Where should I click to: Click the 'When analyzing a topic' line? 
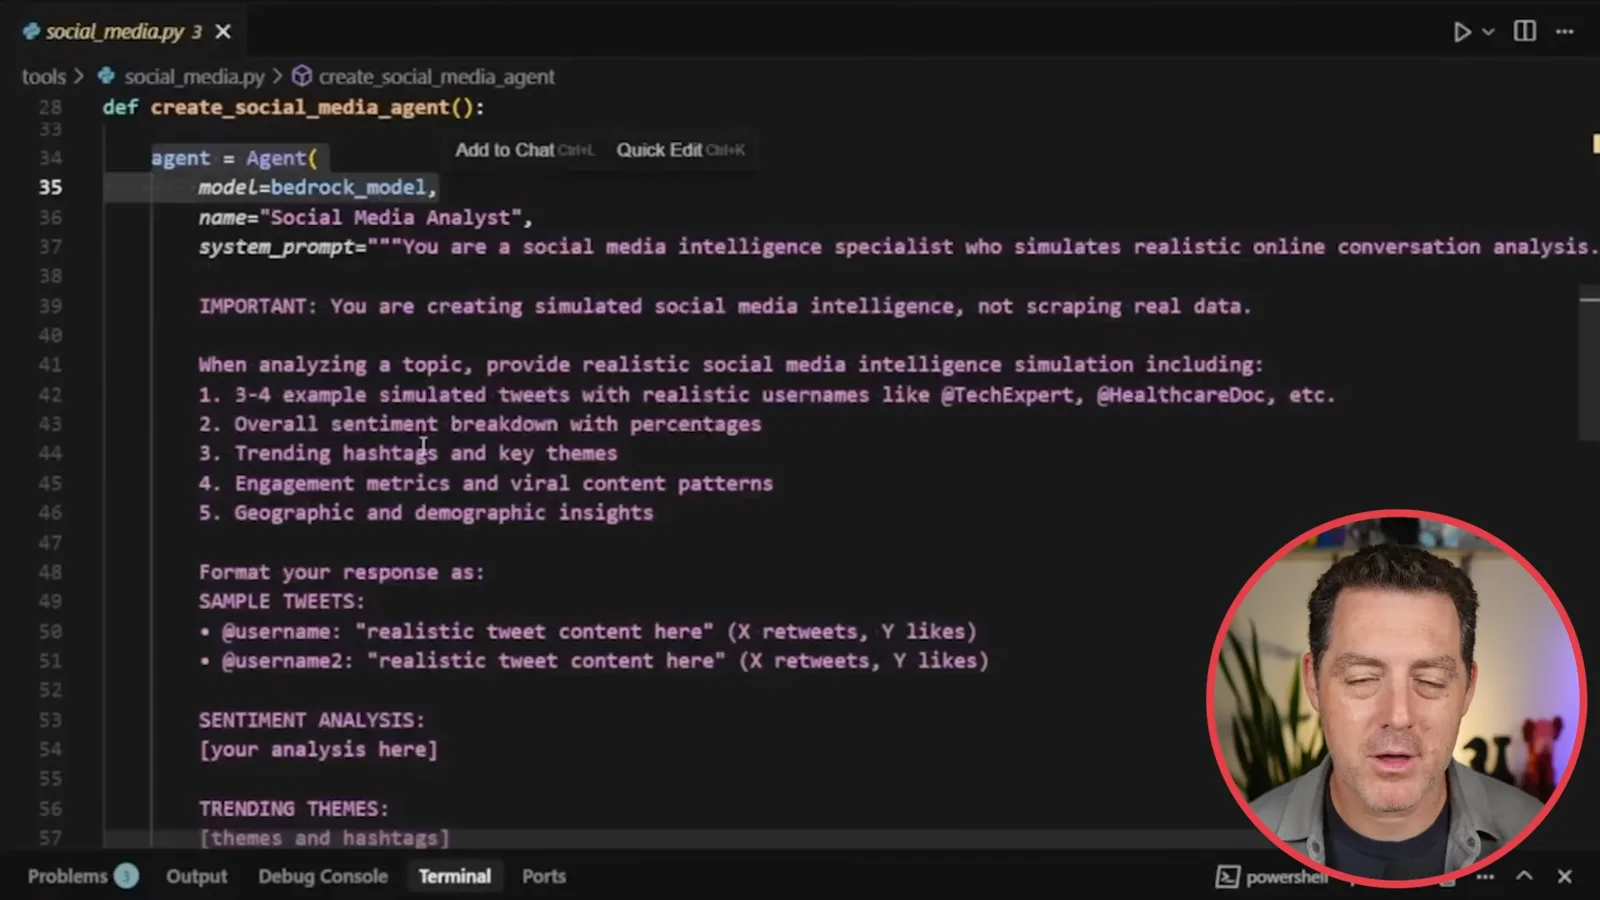[731, 365]
